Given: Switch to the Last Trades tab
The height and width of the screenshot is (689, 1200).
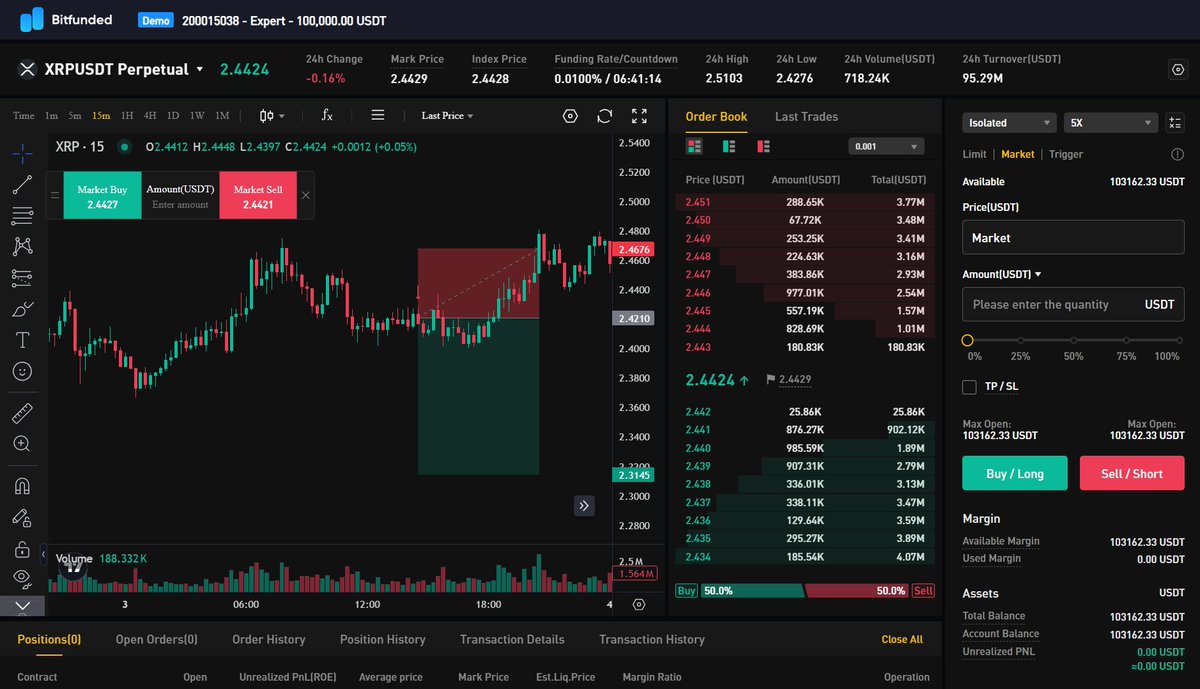Looking at the screenshot, I should (x=806, y=117).
